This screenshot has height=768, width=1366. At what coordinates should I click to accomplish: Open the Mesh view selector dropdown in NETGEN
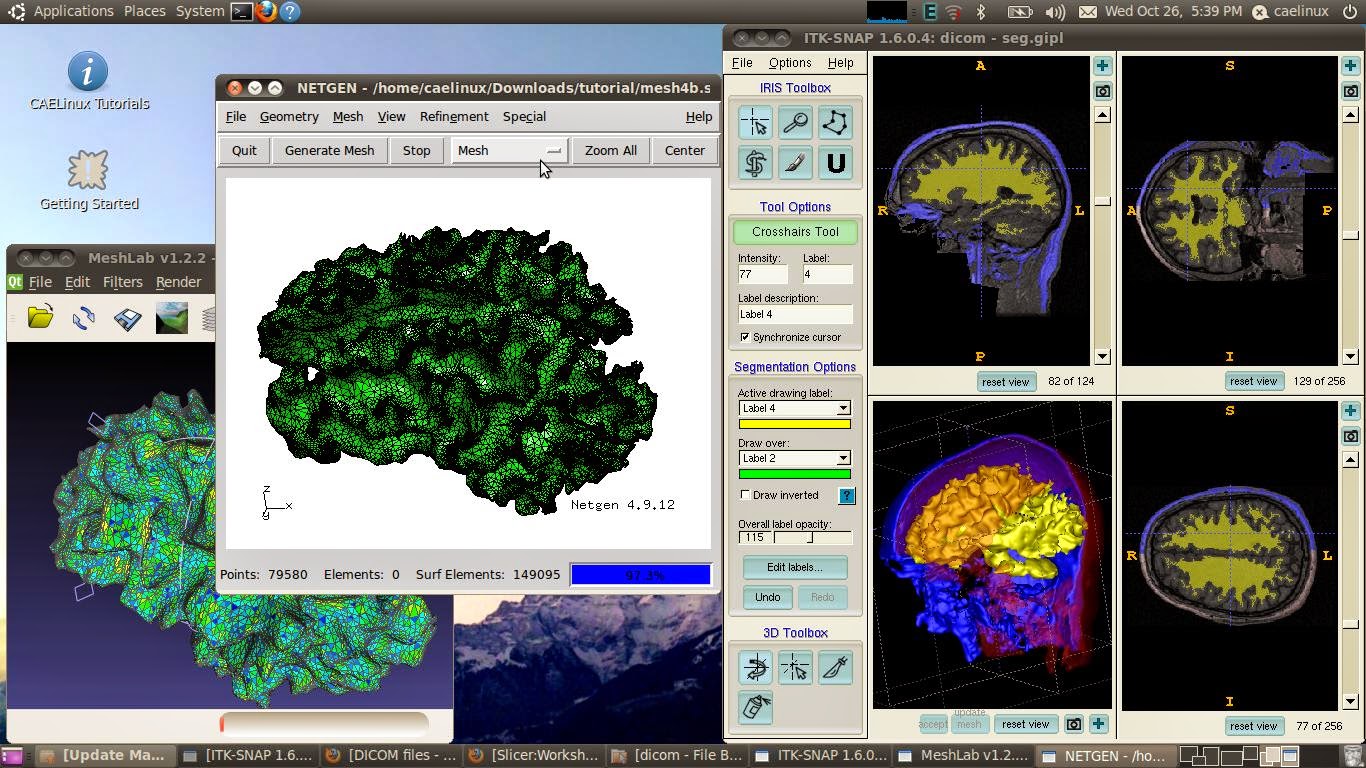(509, 150)
